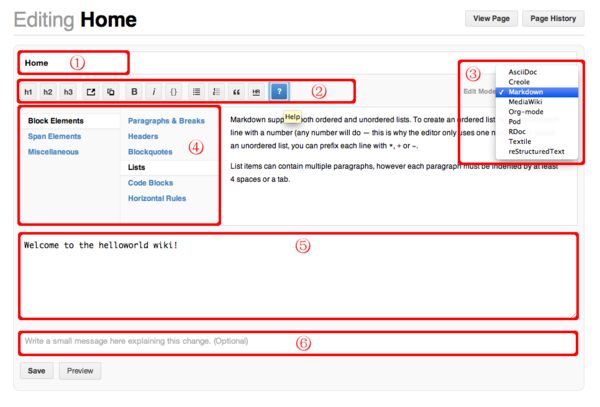This screenshot has width=600, height=407.
Task: Insert heading level 1 with h1 button
Action: (x=28, y=92)
